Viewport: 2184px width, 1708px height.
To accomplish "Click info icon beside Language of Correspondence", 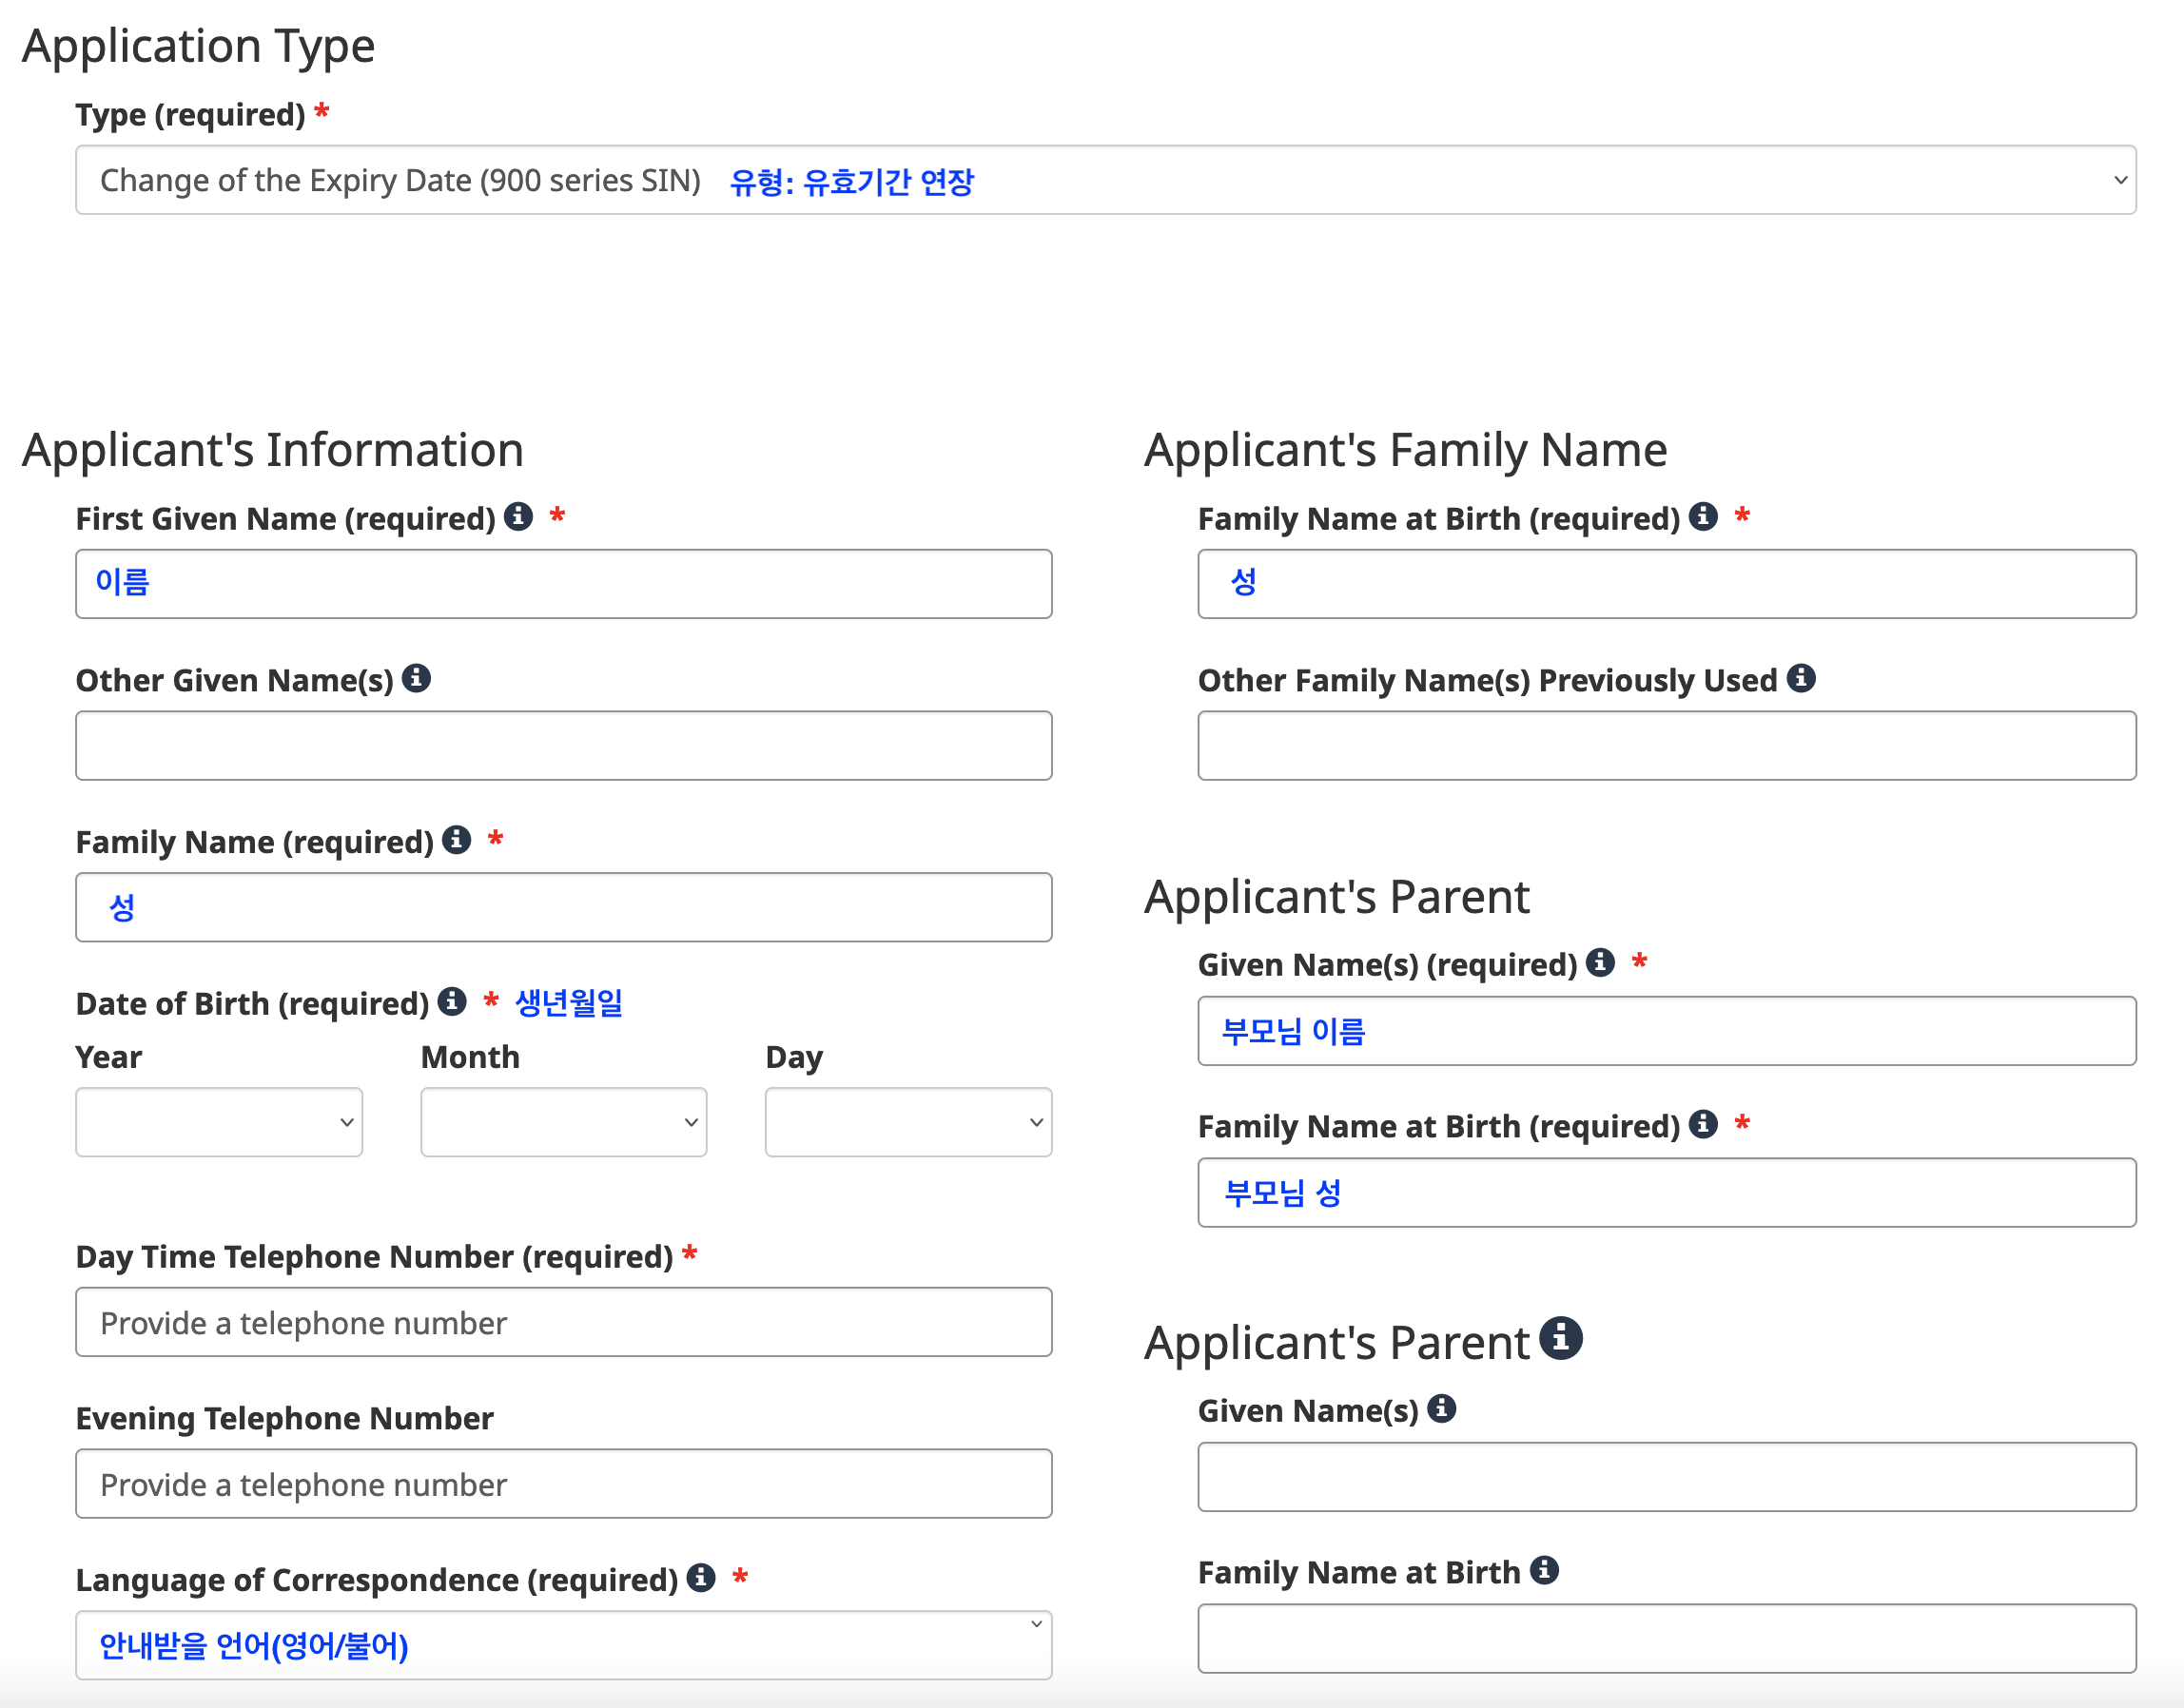I will tap(701, 1577).
